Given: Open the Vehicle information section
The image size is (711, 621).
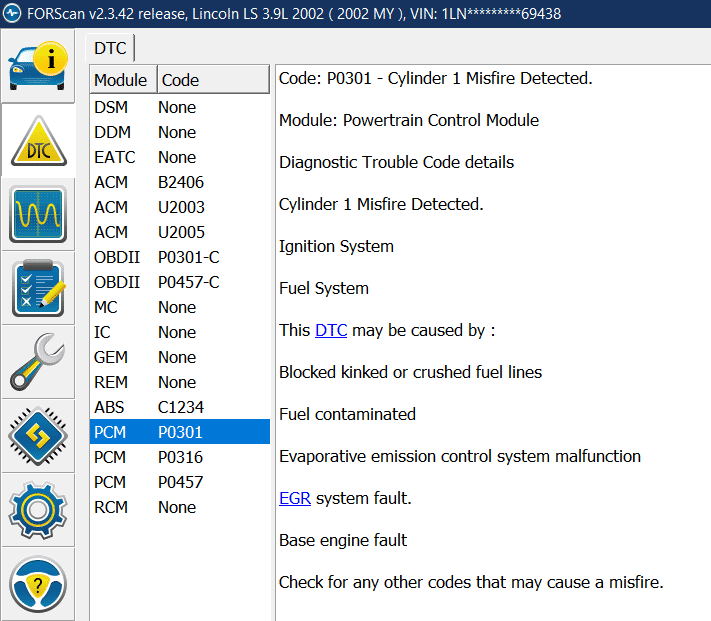Looking at the screenshot, I should (x=38, y=66).
